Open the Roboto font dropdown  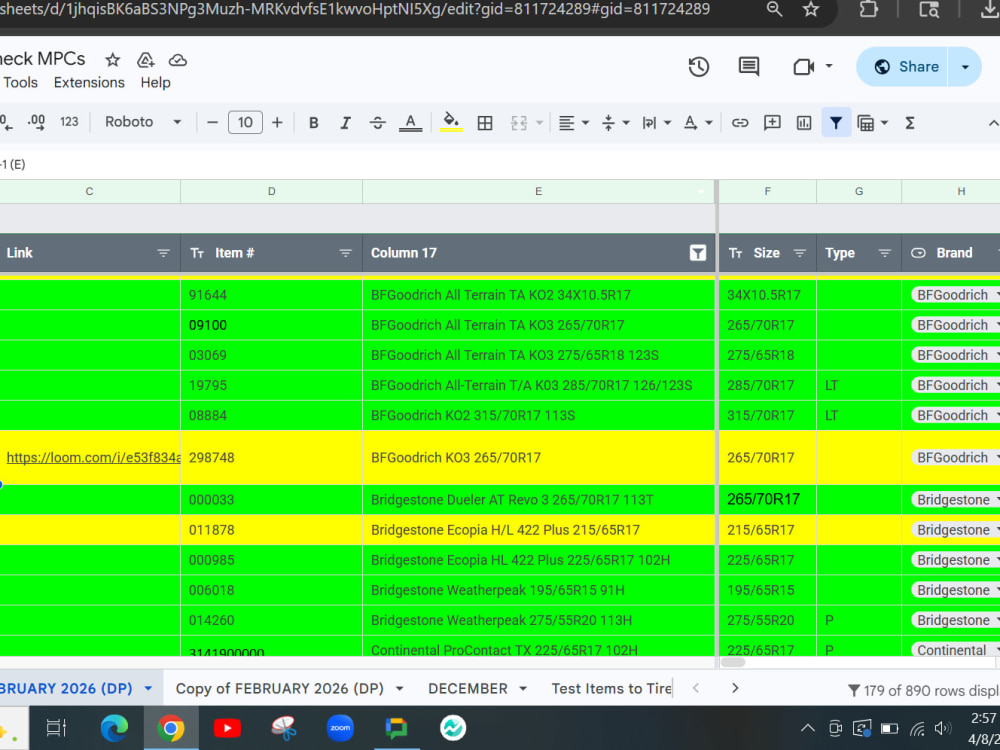click(143, 122)
